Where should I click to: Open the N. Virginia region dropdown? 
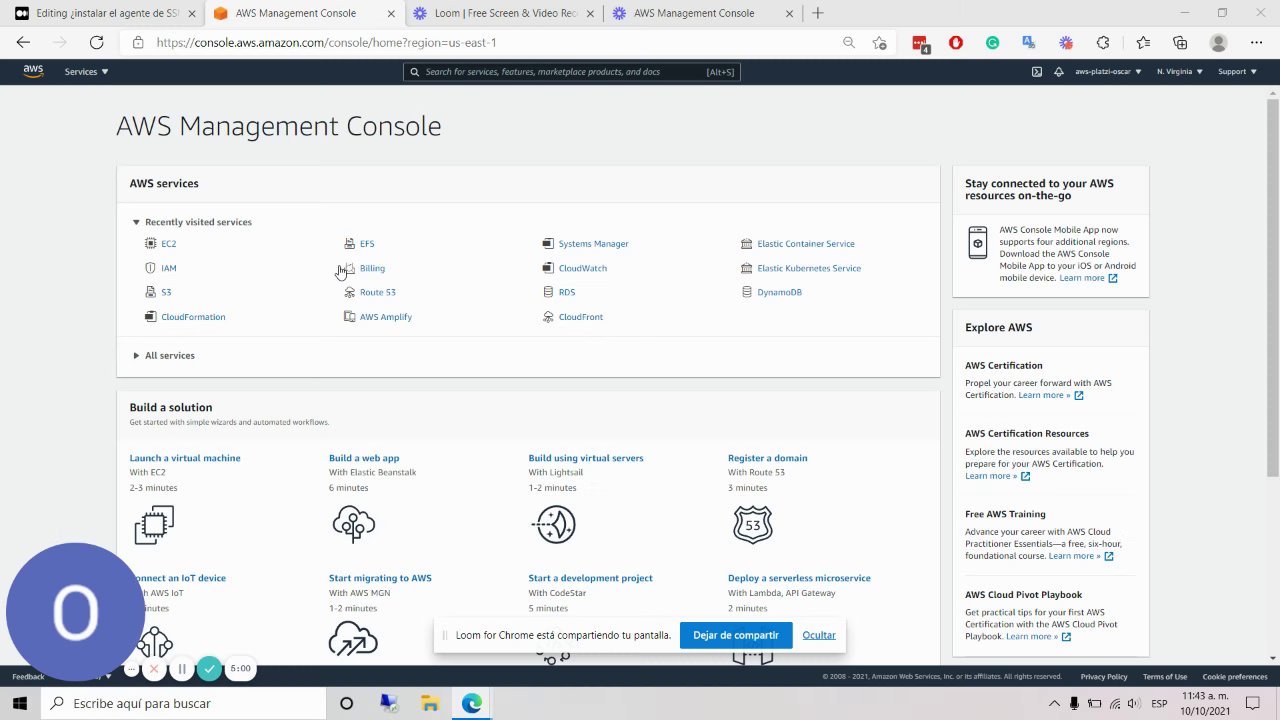1180,72
